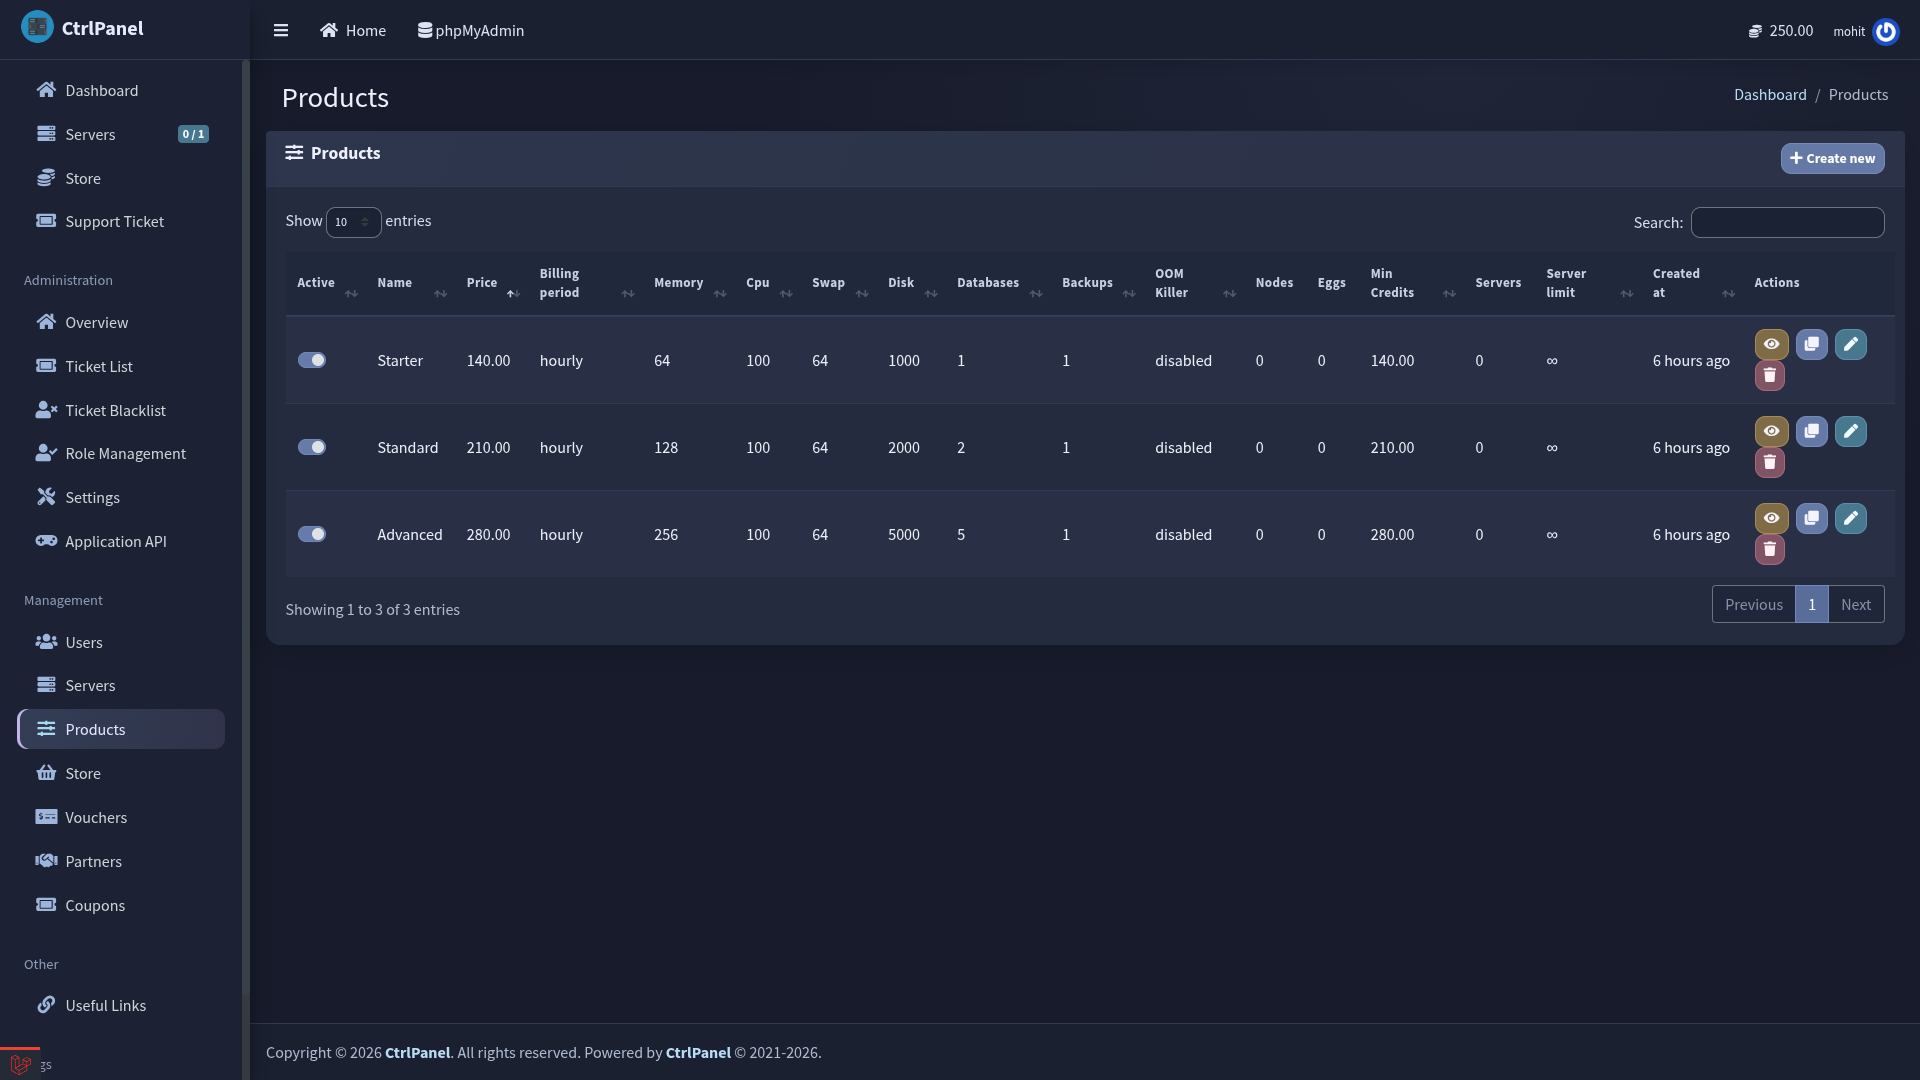Open Dashboard in the sidebar
Image resolution: width=1920 pixels, height=1080 pixels.
(x=121, y=90)
